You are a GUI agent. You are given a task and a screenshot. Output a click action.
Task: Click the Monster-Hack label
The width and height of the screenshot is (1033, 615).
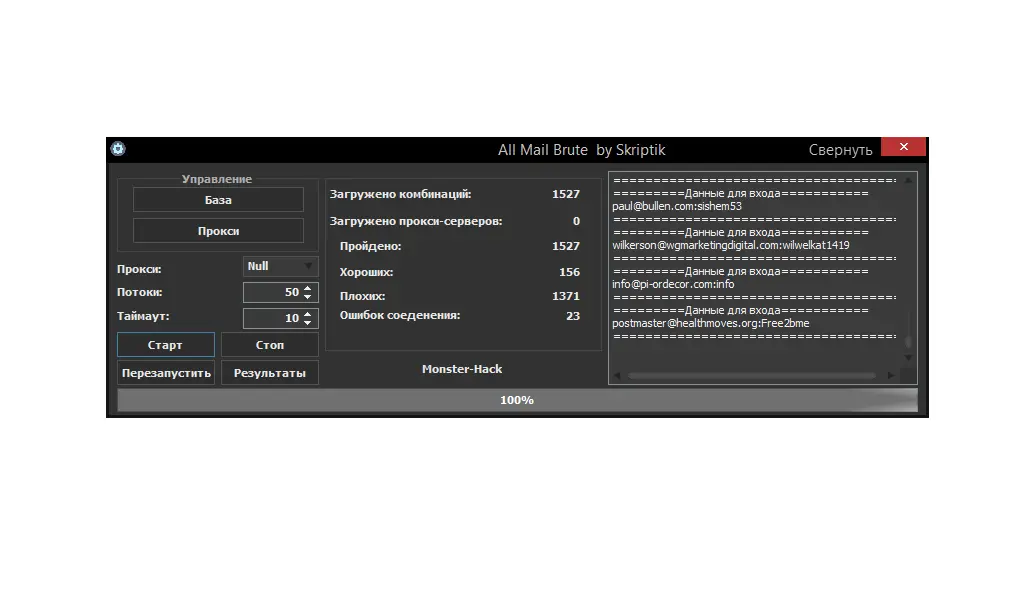pos(461,368)
